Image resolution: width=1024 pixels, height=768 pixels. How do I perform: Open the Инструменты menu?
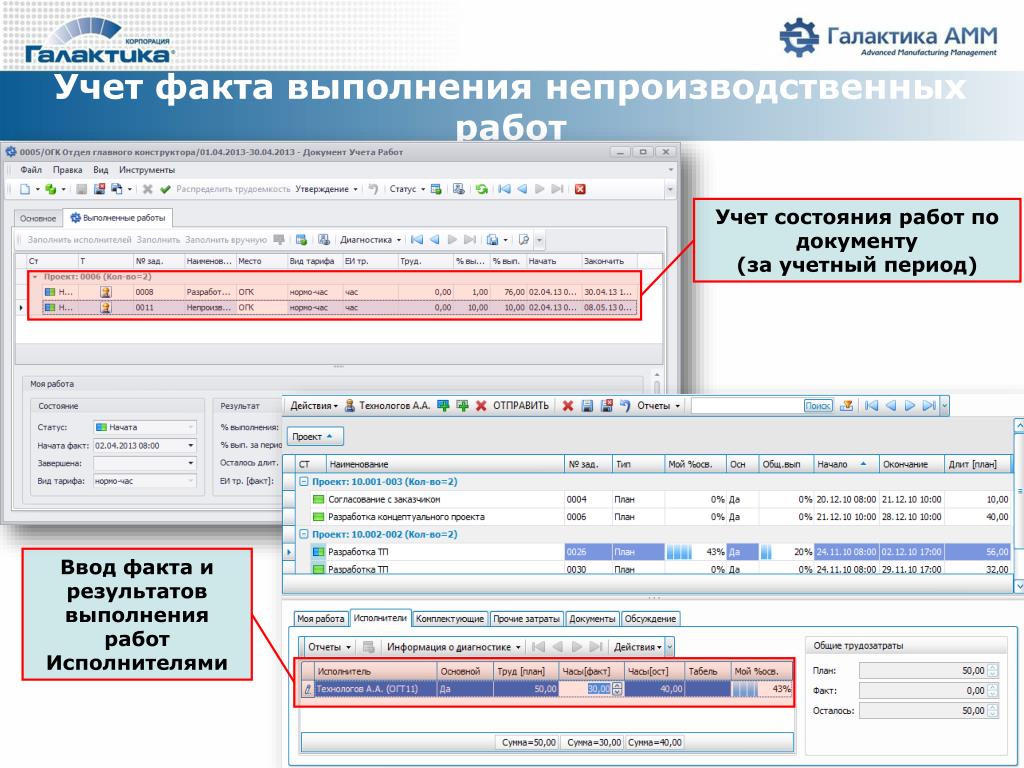[x=147, y=170]
